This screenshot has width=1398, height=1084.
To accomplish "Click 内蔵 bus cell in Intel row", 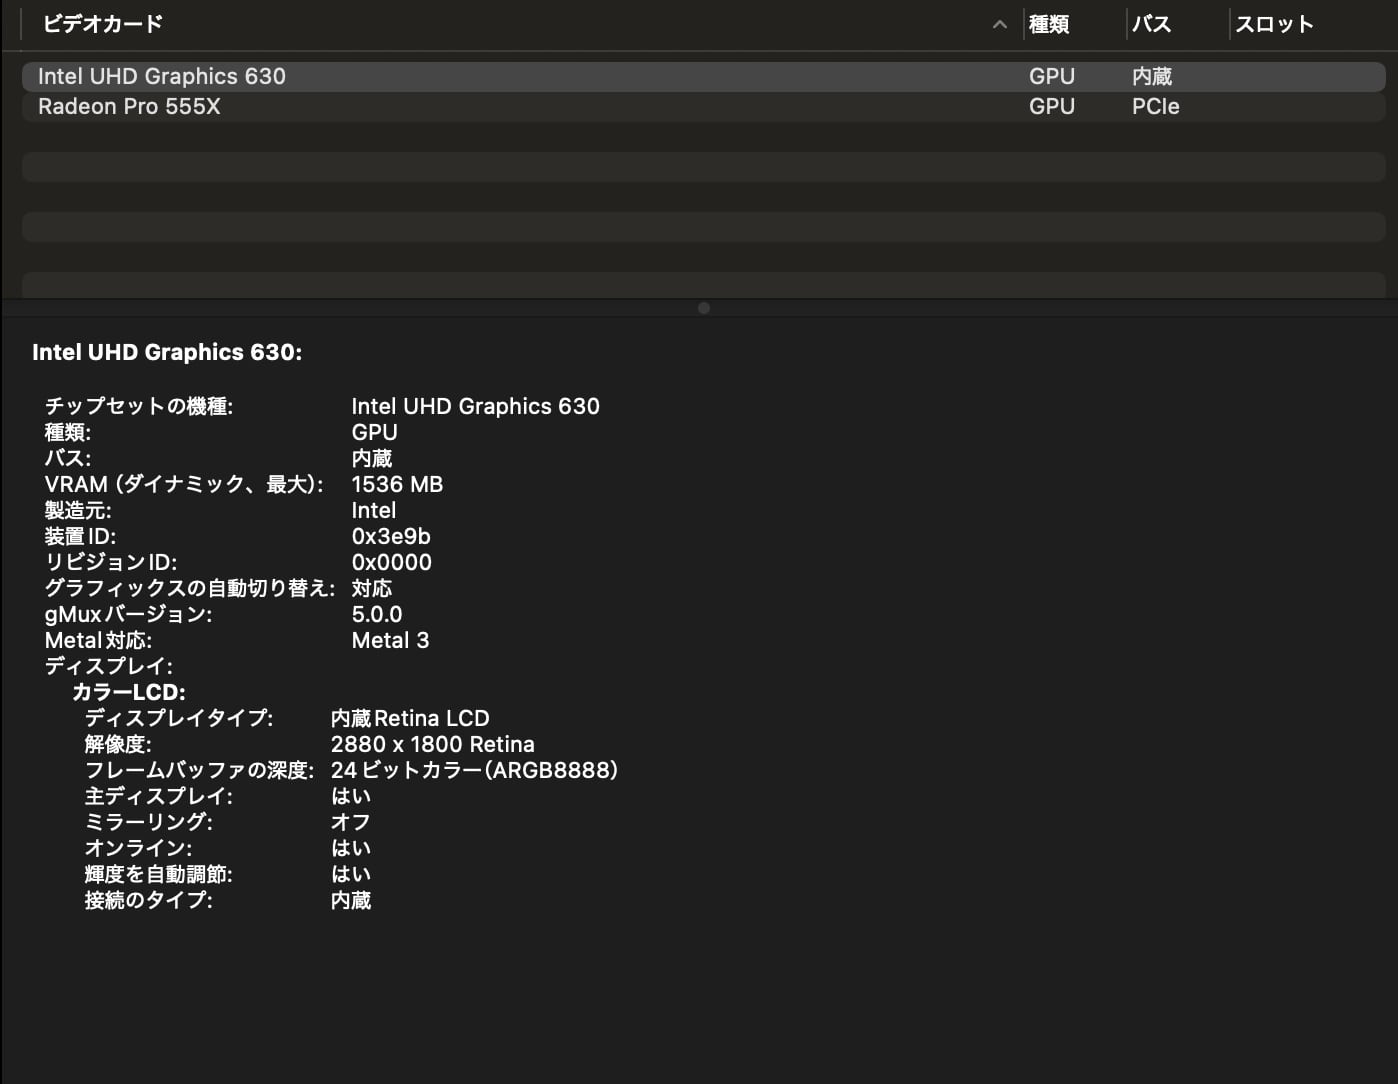I will coord(1151,76).
